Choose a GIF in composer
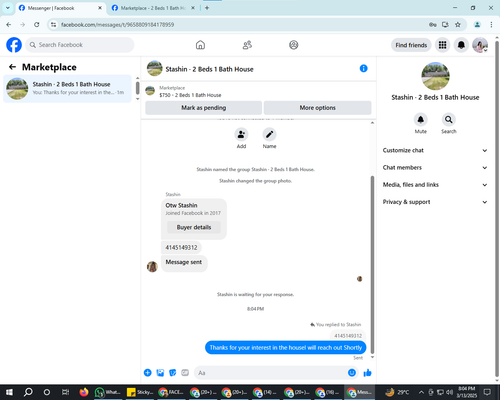 [185, 373]
